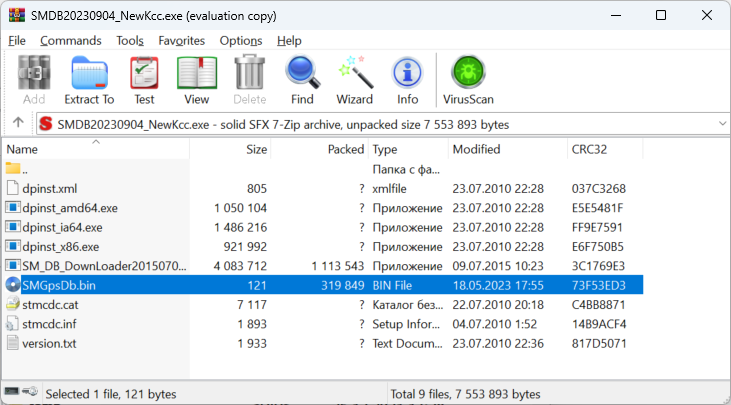Open the Wizard tool
This screenshot has width=731, height=405.
point(354,79)
